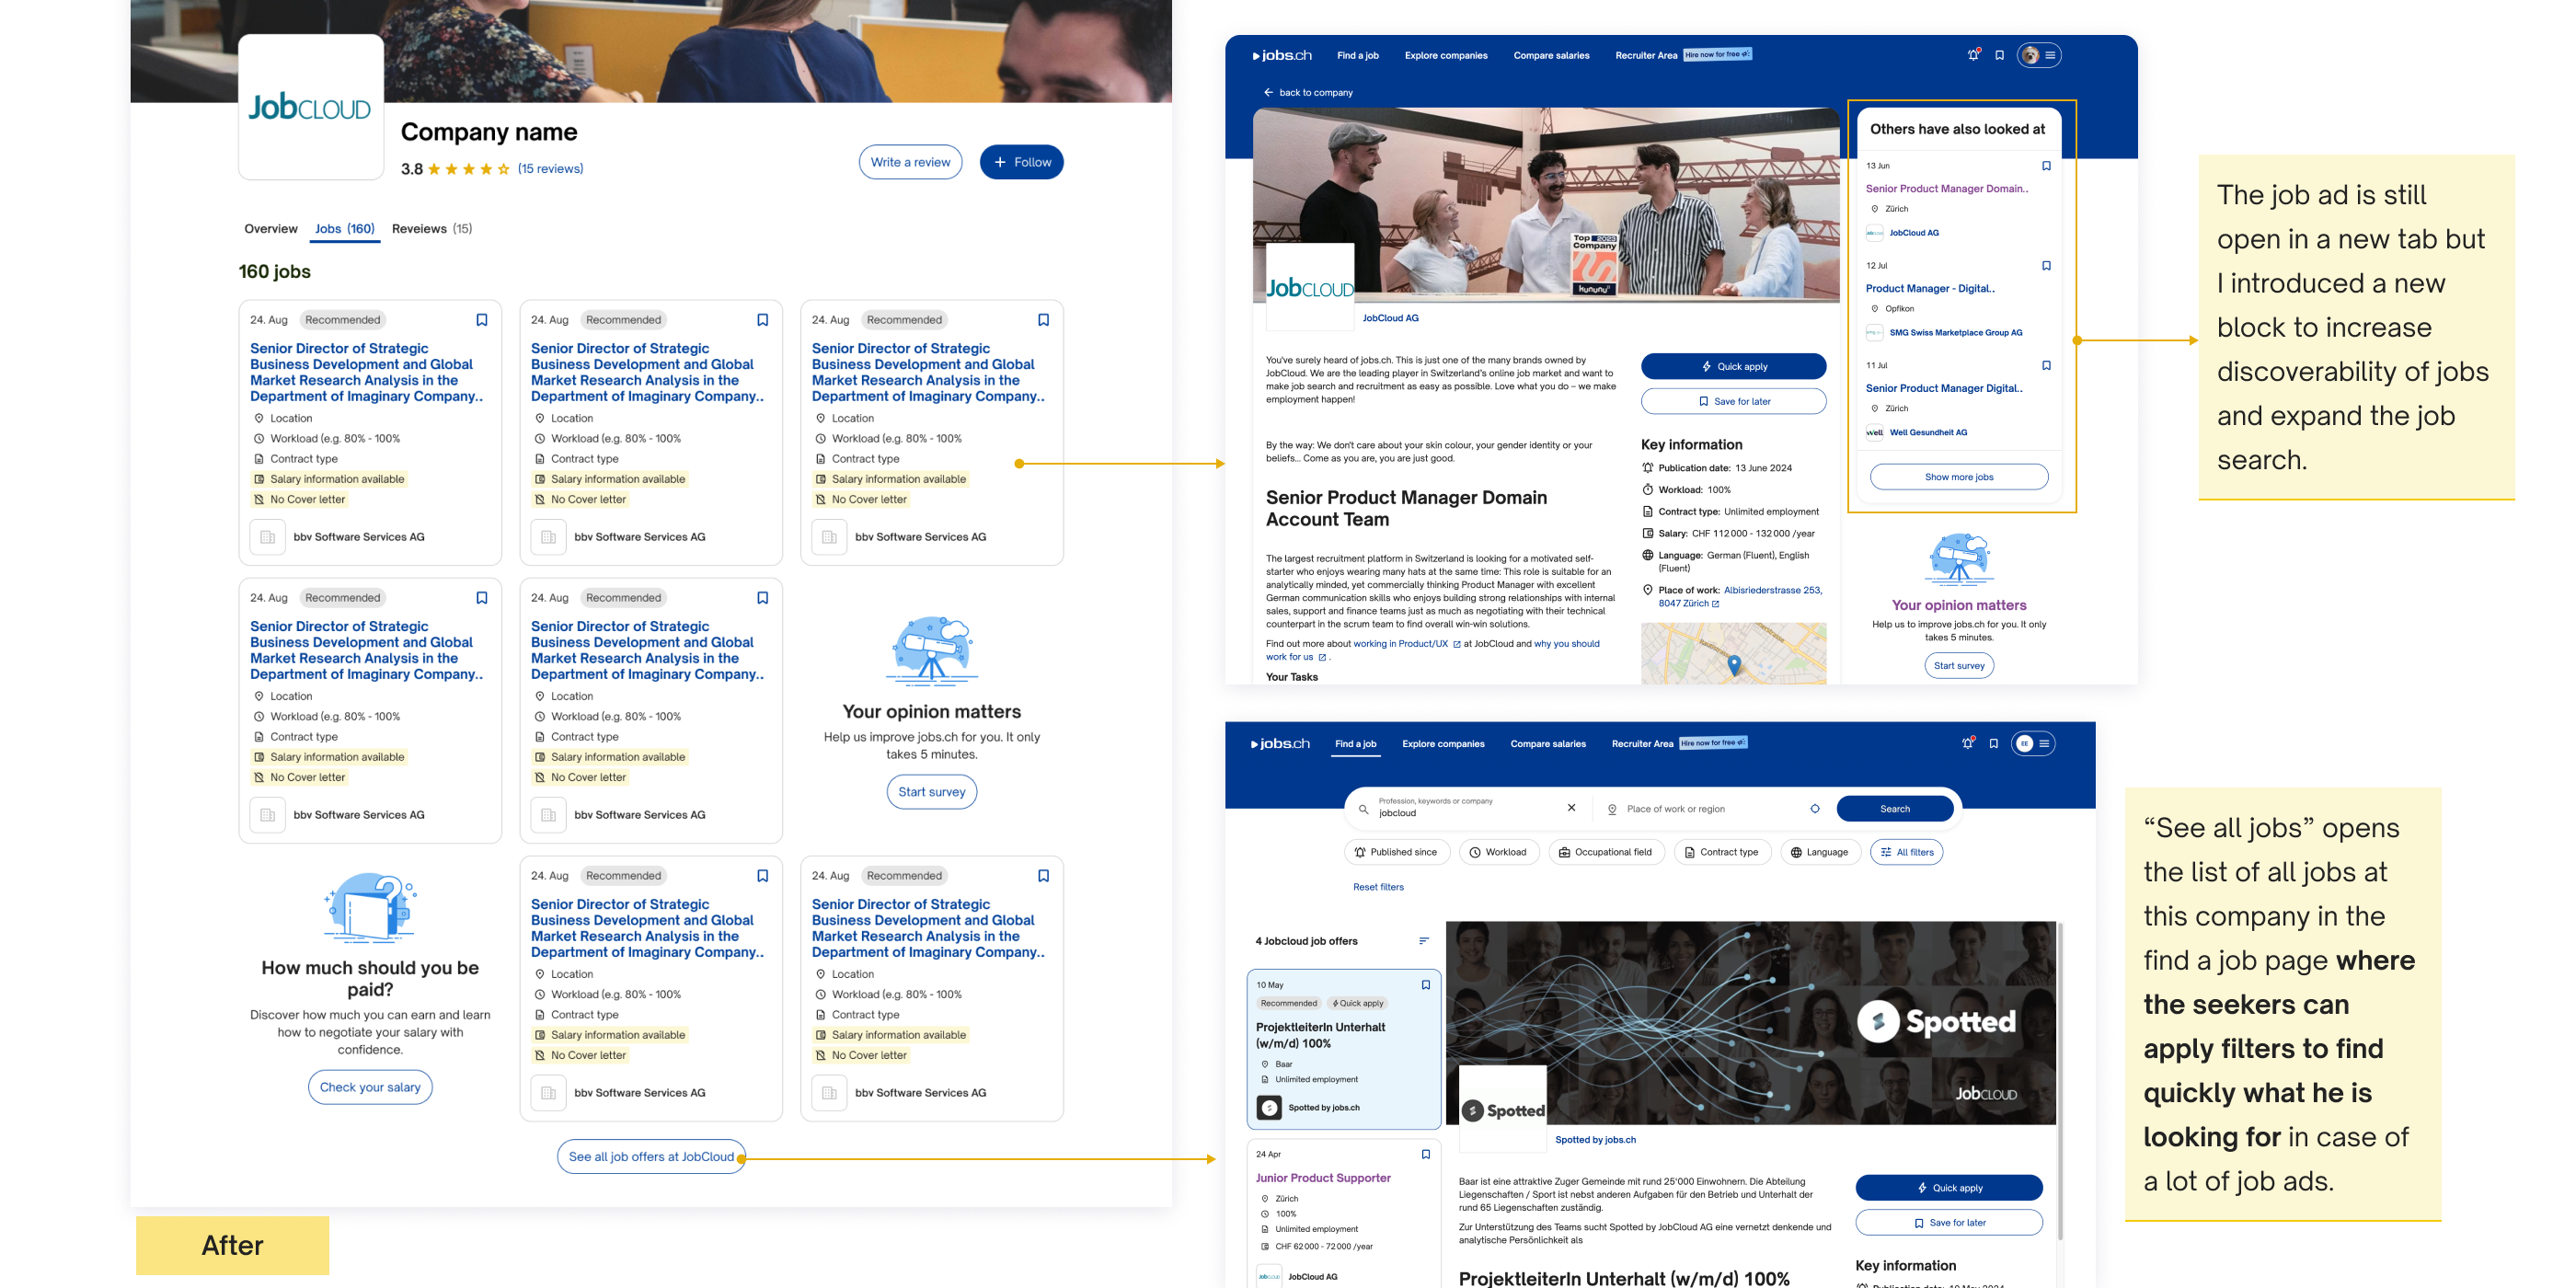
Task: Click the sliders icon on All filters
Action: click(x=1885, y=853)
